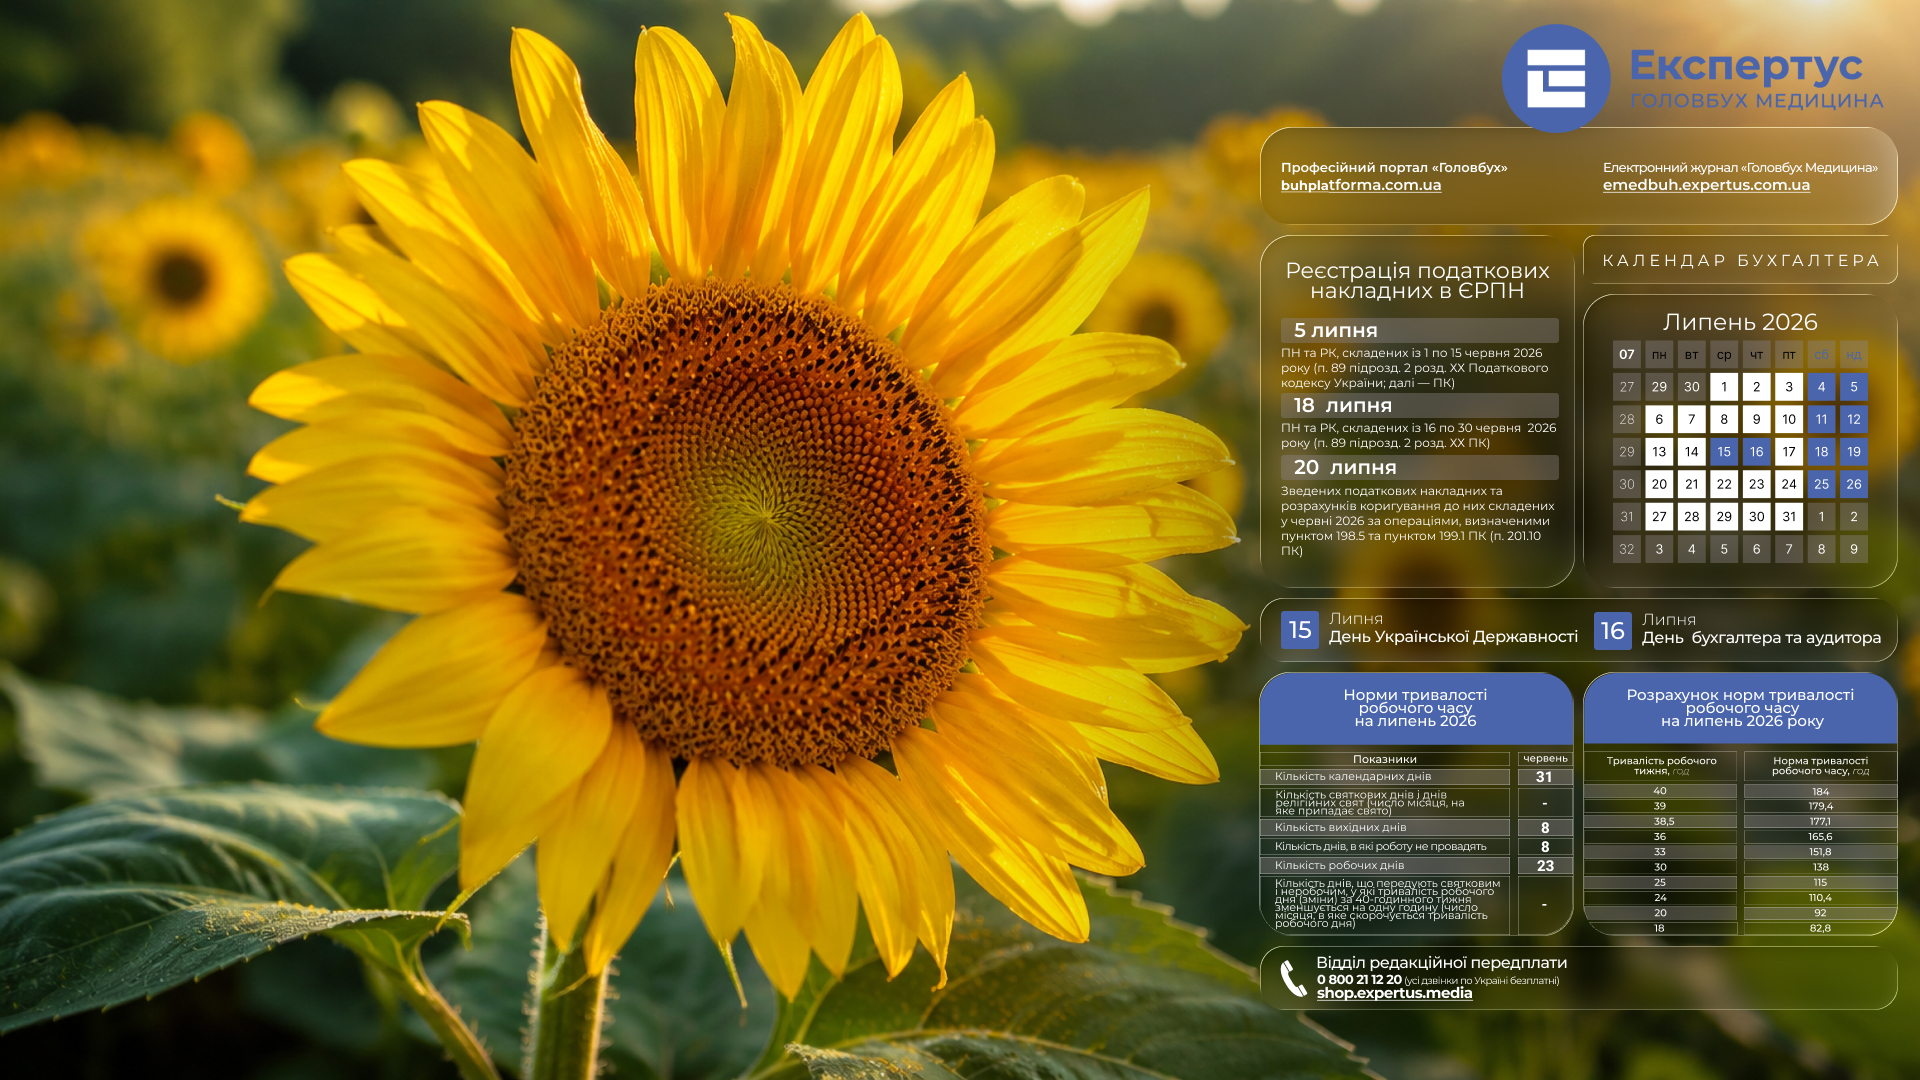The height and width of the screenshot is (1080, 1920).
Task: Select the пт weekday header
Action: [x=1789, y=355]
